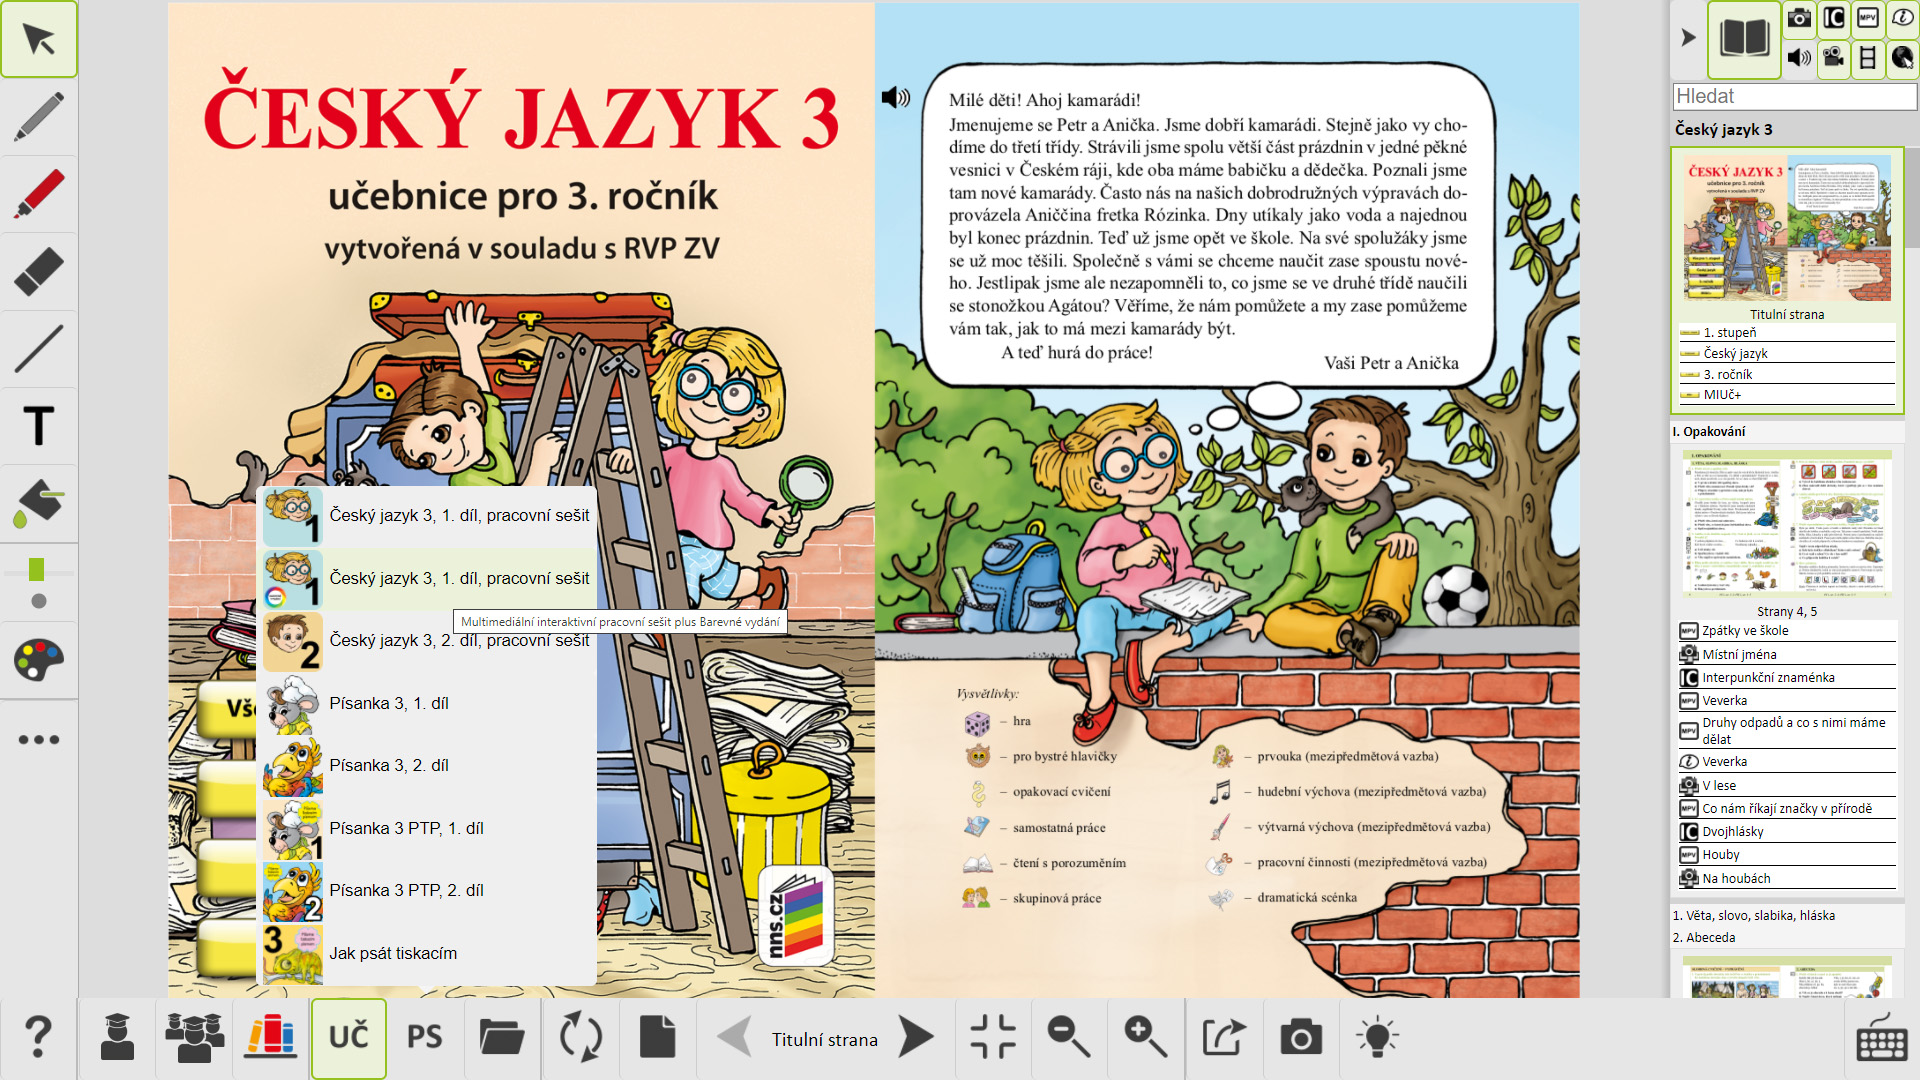Open V lese photo resource
1920x1080 pixels.
(x=1787, y=786)
